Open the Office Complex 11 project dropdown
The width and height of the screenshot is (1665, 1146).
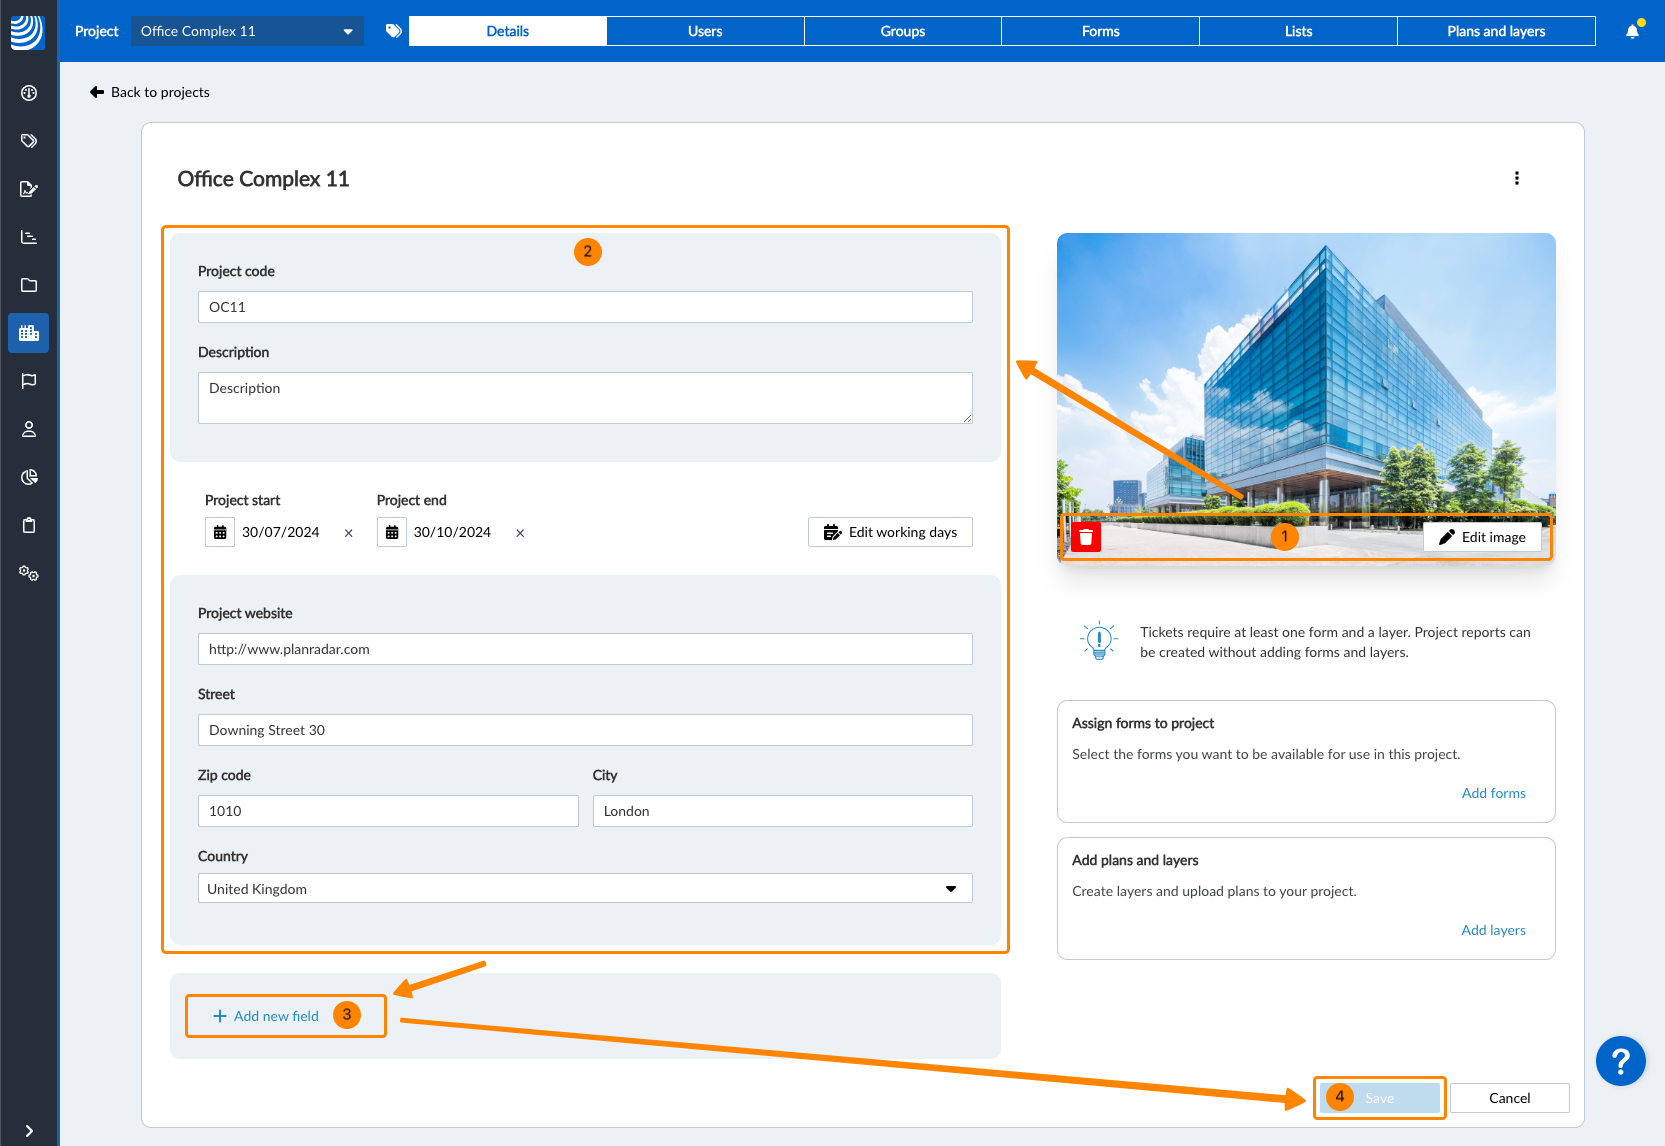coord(246,31)
